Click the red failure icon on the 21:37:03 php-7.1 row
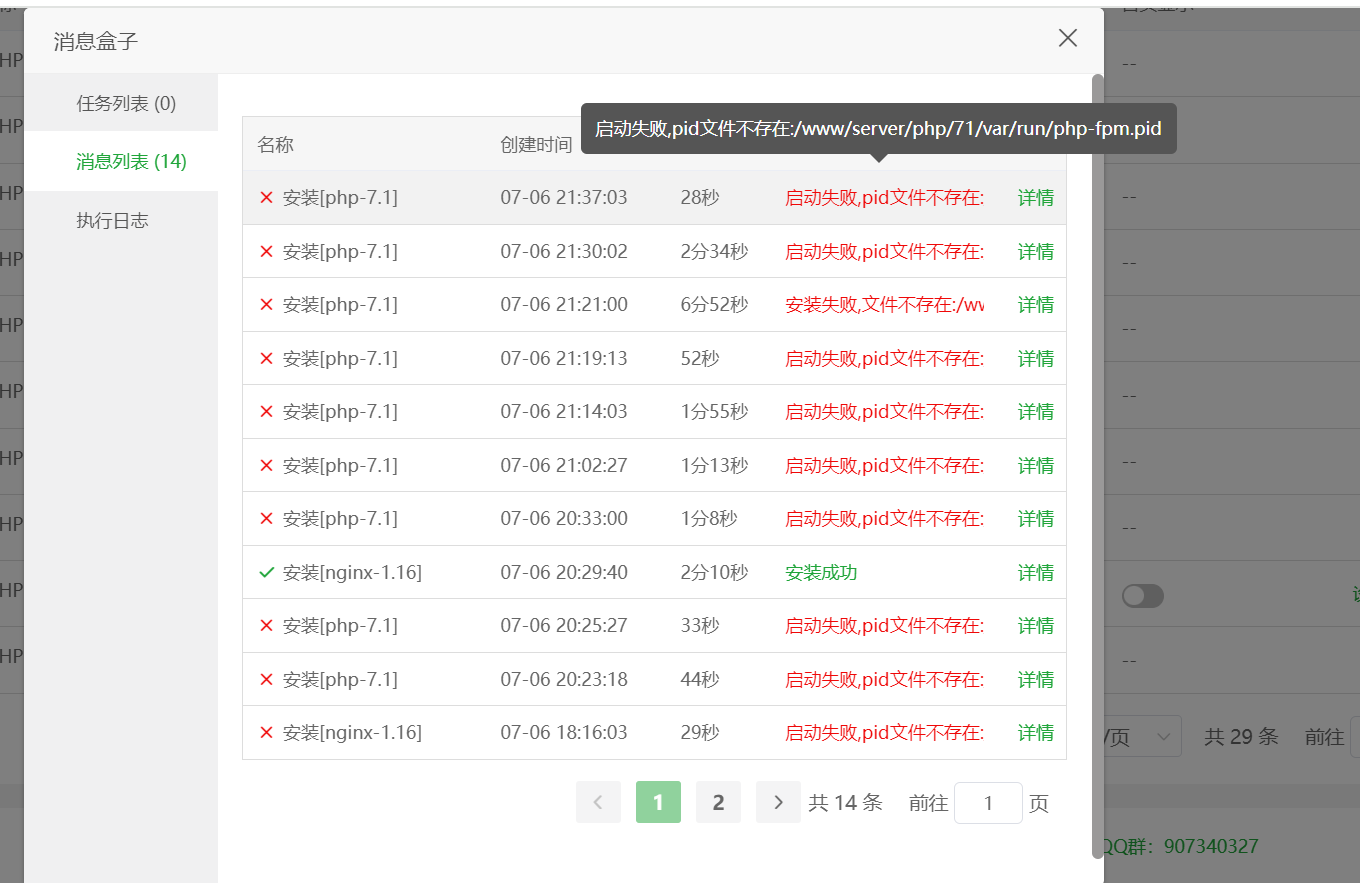 pos(265,197)
